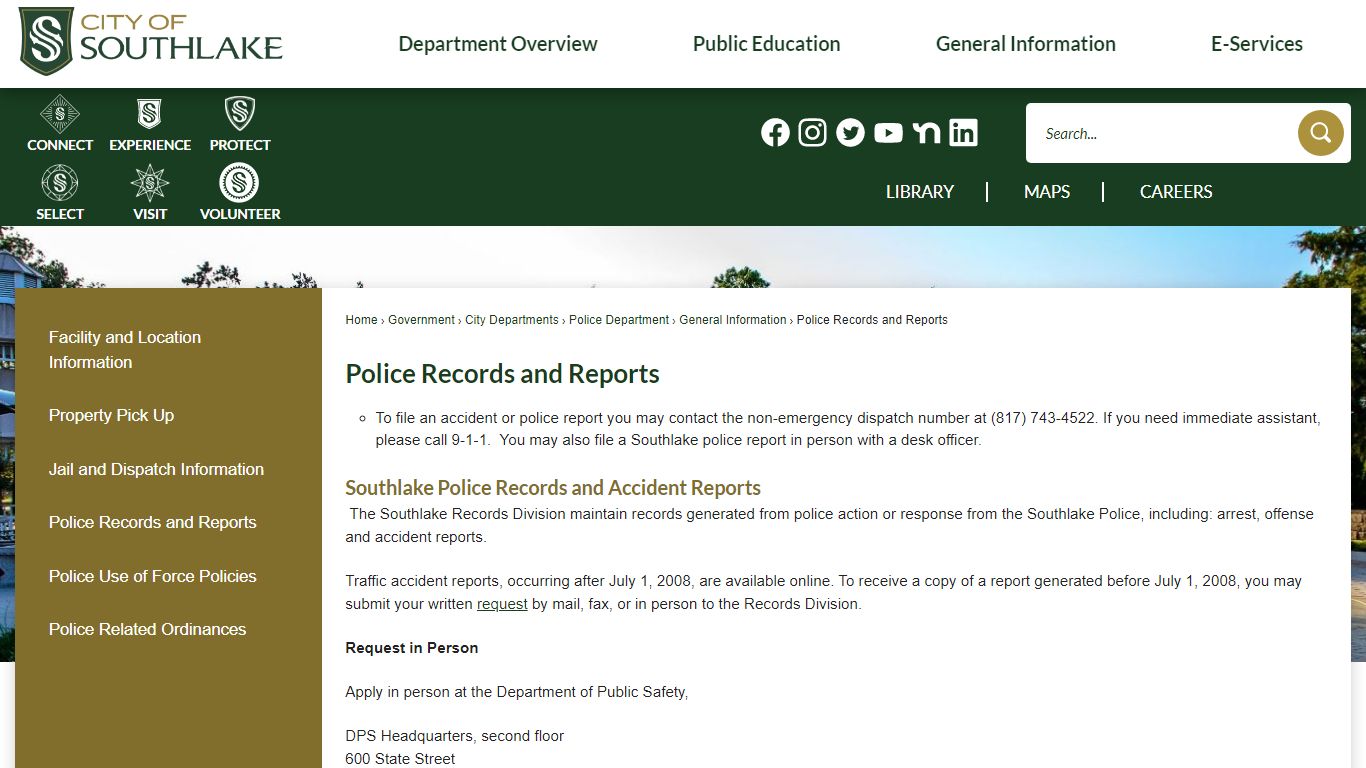Open the City of Southlake logo homepage
The height and width of the screenshot is (768, 1366).
tap(151, 42)
